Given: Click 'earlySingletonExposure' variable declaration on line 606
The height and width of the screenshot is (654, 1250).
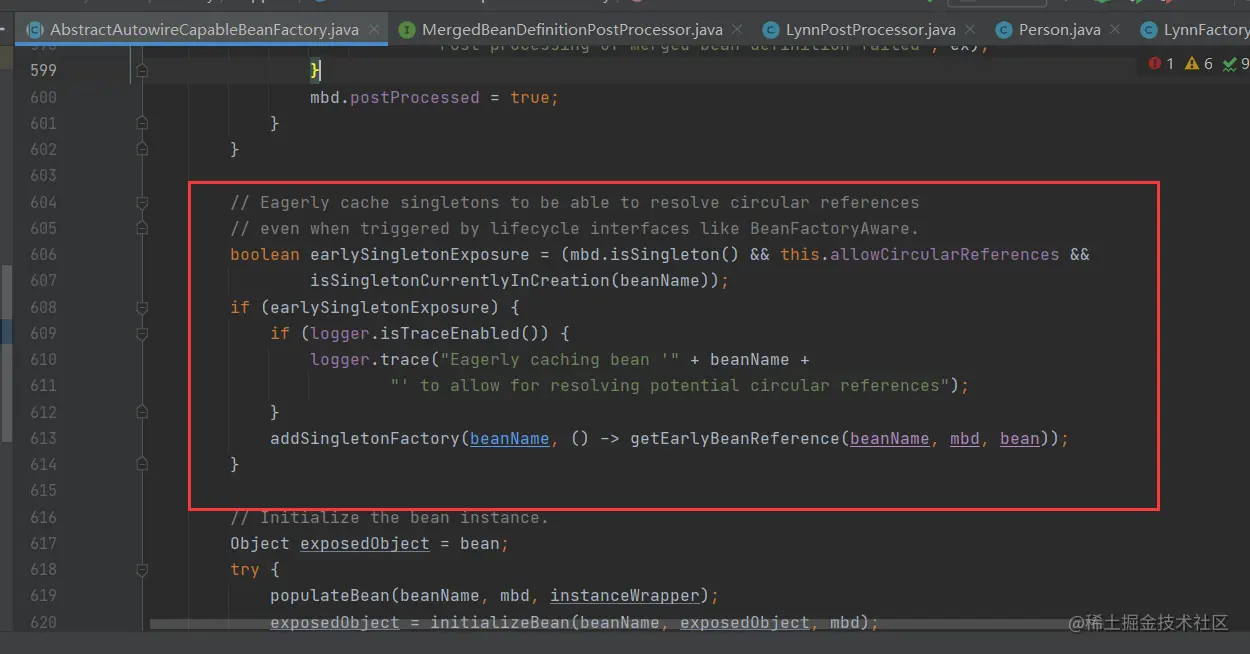Looking at the screenshot, I should click(x=420, y=254).
